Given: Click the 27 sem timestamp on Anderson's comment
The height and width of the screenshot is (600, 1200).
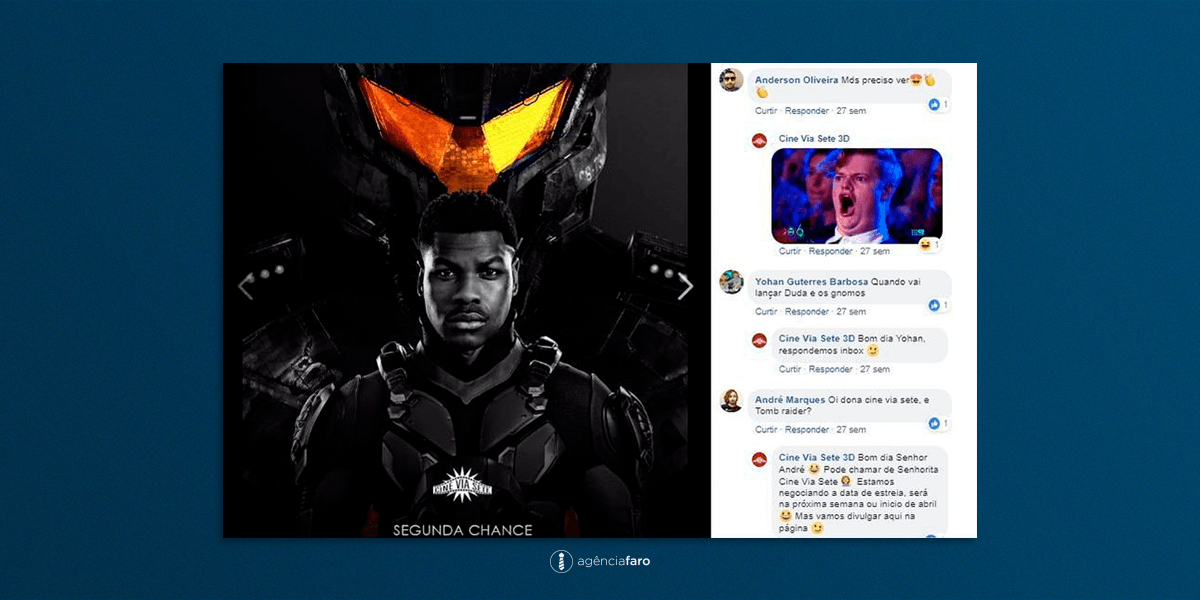Looking at the screenshot, I should click(851, 111).
